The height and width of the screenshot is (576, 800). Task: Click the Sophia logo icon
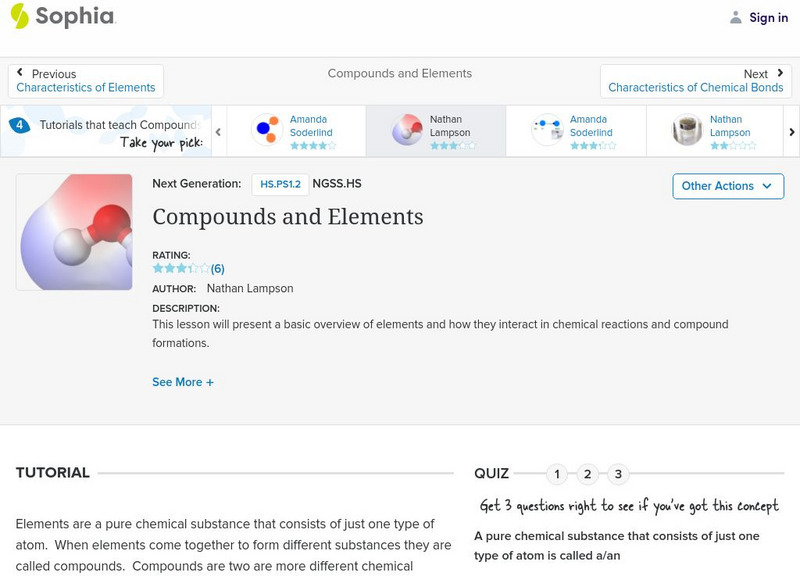point(19,16)
